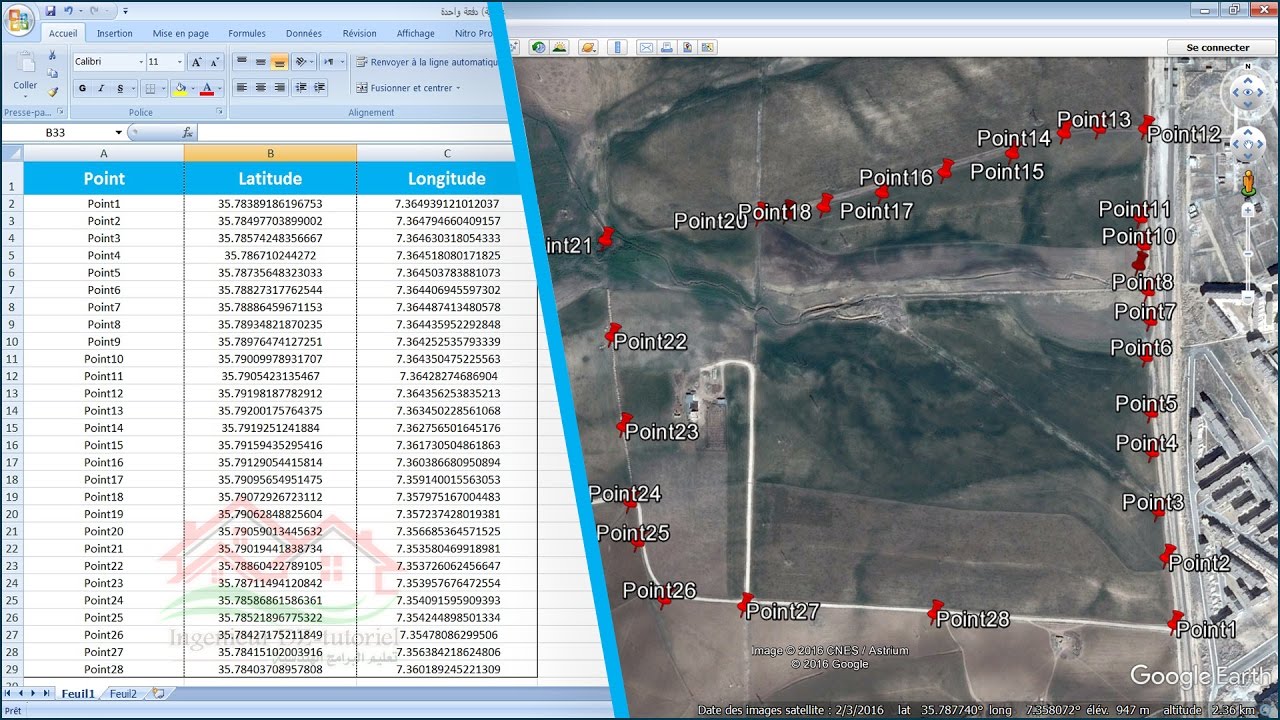This screenshot has height=720, width=1280.
Task: Click the sunlight icon in Google Earth toolbar
Action: click(x=560, y=47)
